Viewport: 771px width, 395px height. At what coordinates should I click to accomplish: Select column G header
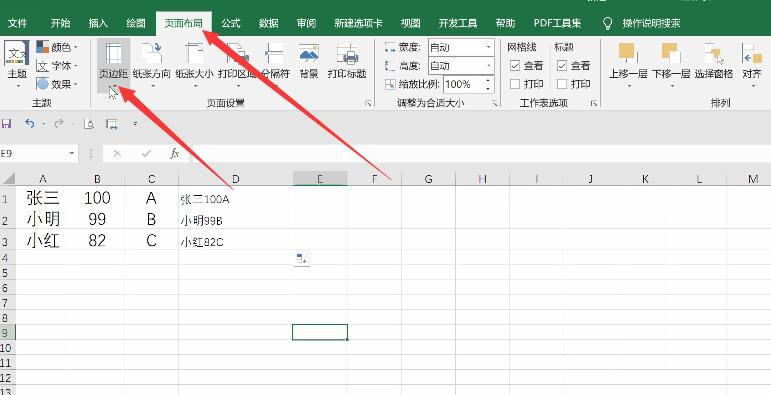428,179
